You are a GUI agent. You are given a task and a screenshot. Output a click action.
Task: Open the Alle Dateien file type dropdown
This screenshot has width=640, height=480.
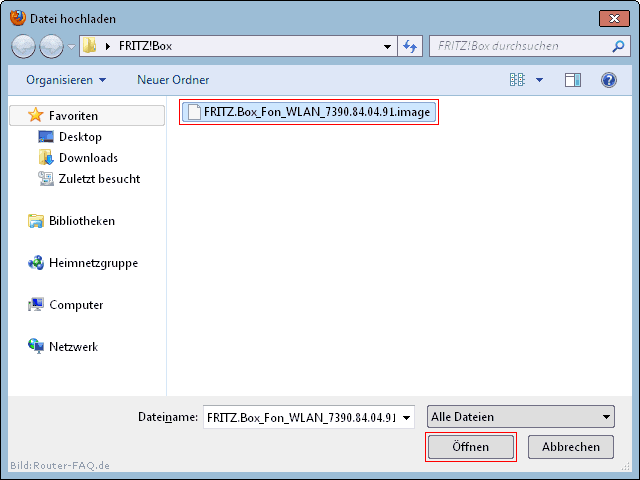pyautogui.click(x=521, y=417)
